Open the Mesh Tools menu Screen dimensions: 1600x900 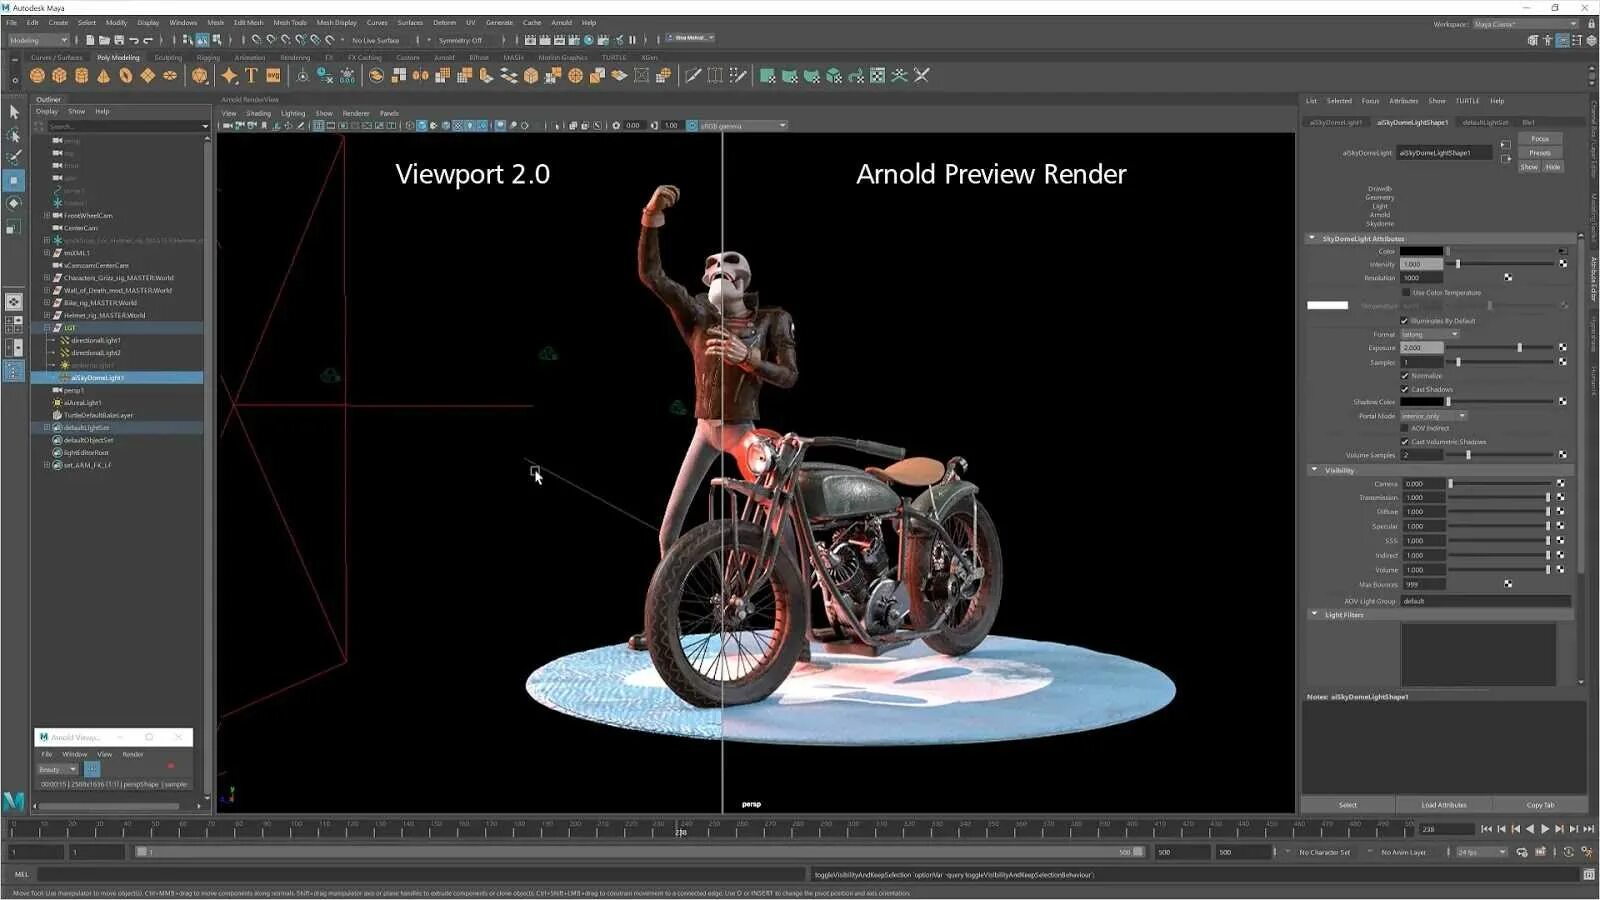point(290,23)
